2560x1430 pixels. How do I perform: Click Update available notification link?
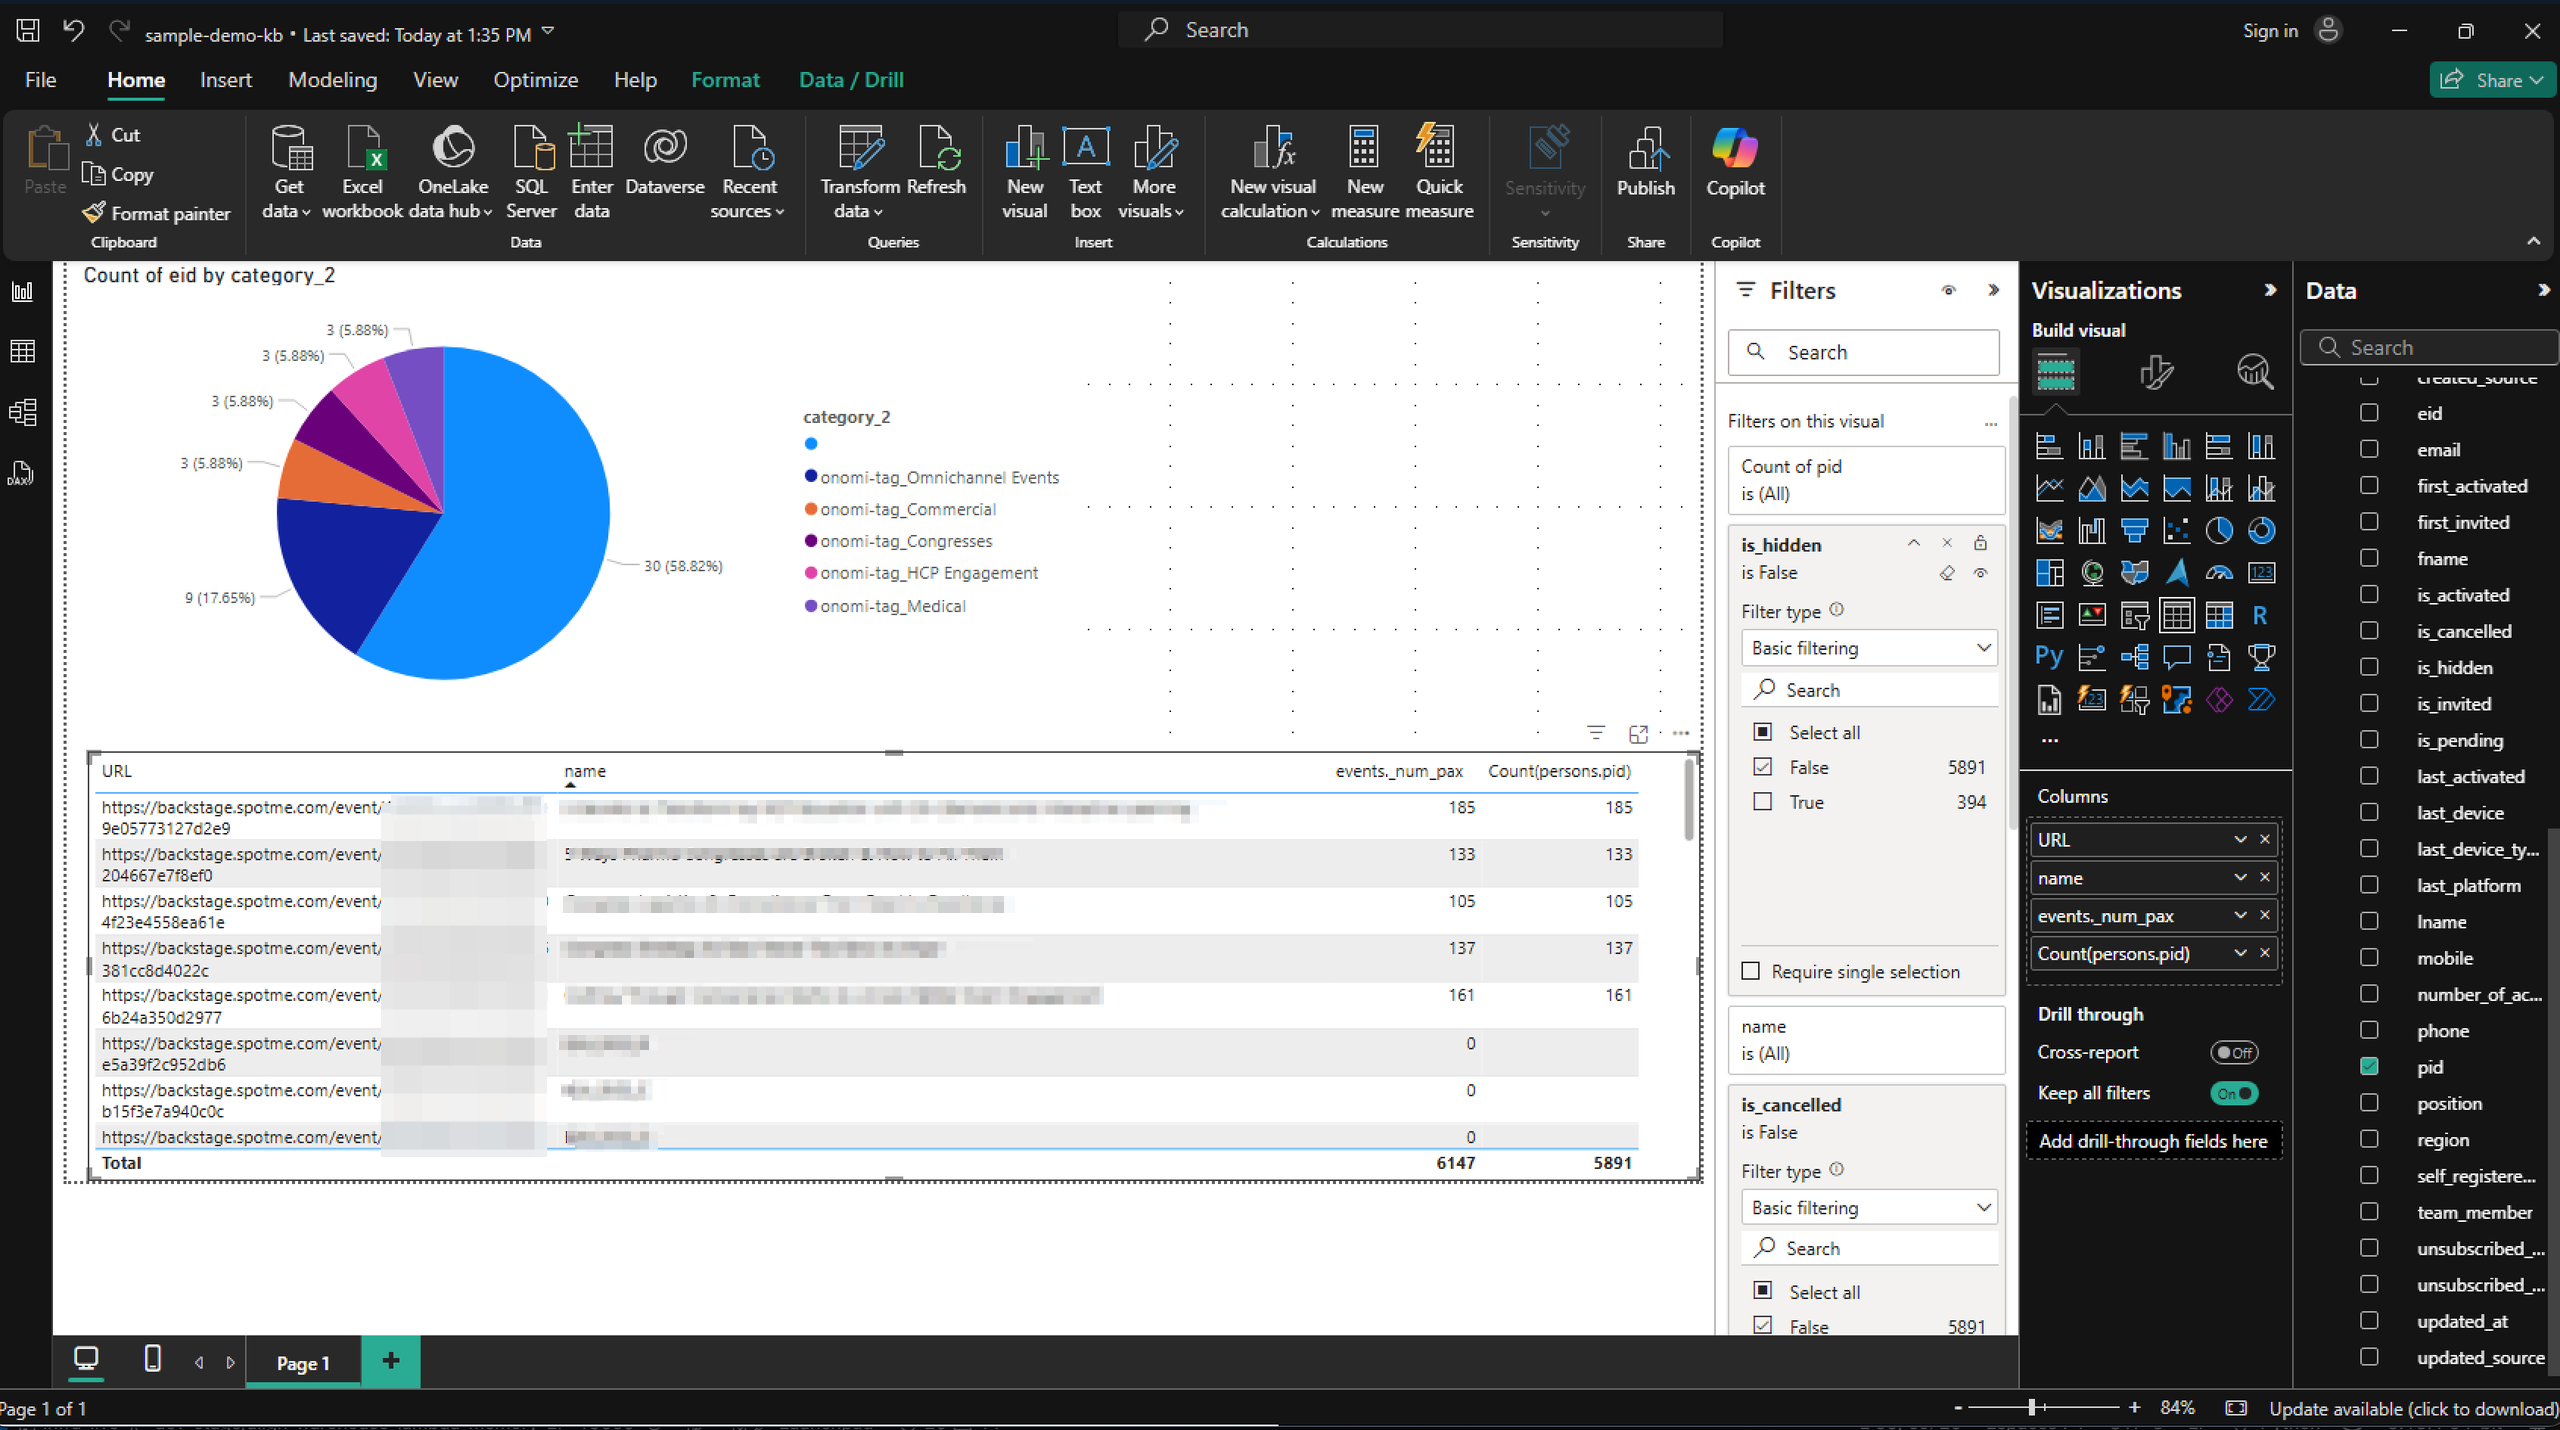coord(2413,1408)
